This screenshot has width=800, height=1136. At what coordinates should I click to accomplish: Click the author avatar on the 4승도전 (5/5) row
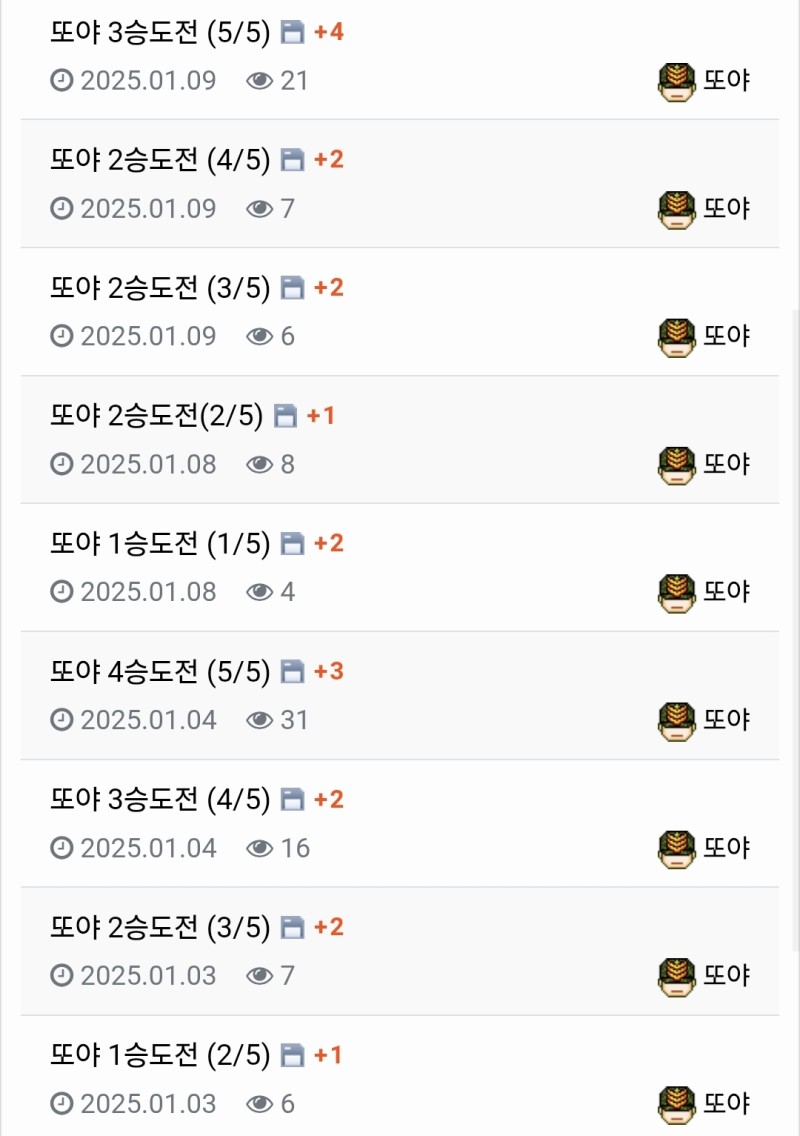click(677, 721)
